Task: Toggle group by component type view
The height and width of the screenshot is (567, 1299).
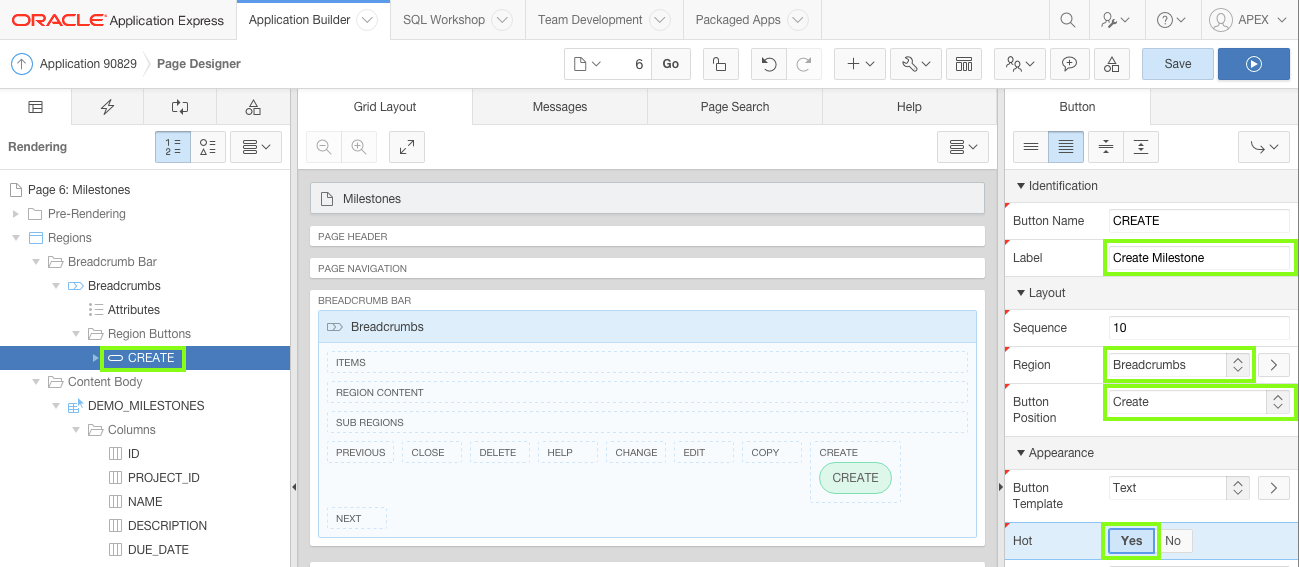Action: [x=208, y=147]
